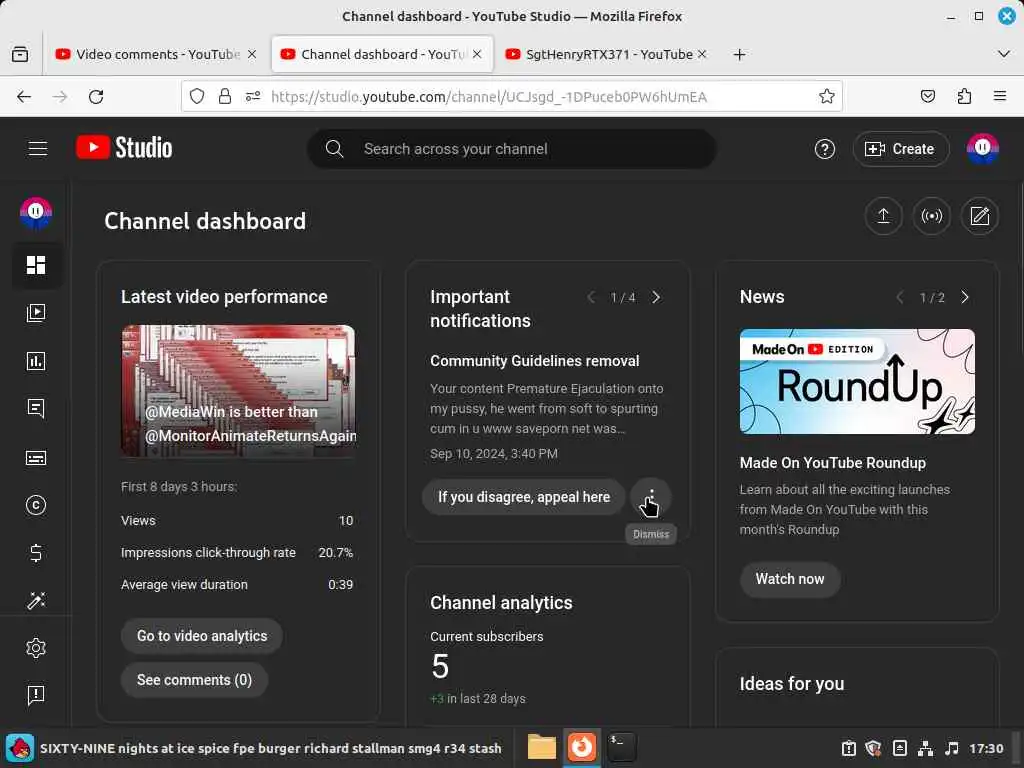Open Firefox extensions puzzle icon

964,97
